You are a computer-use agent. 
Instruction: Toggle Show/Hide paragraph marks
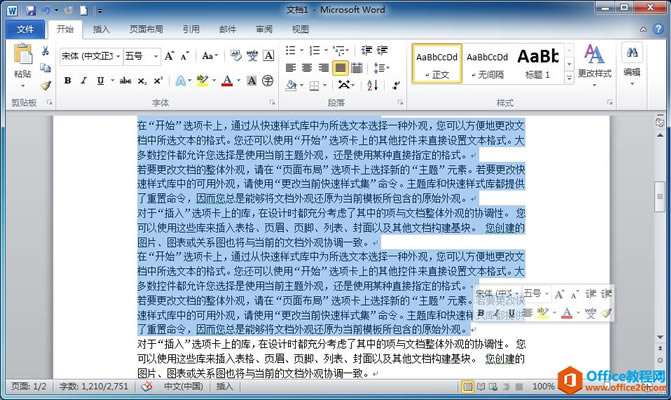coord(396,85)
